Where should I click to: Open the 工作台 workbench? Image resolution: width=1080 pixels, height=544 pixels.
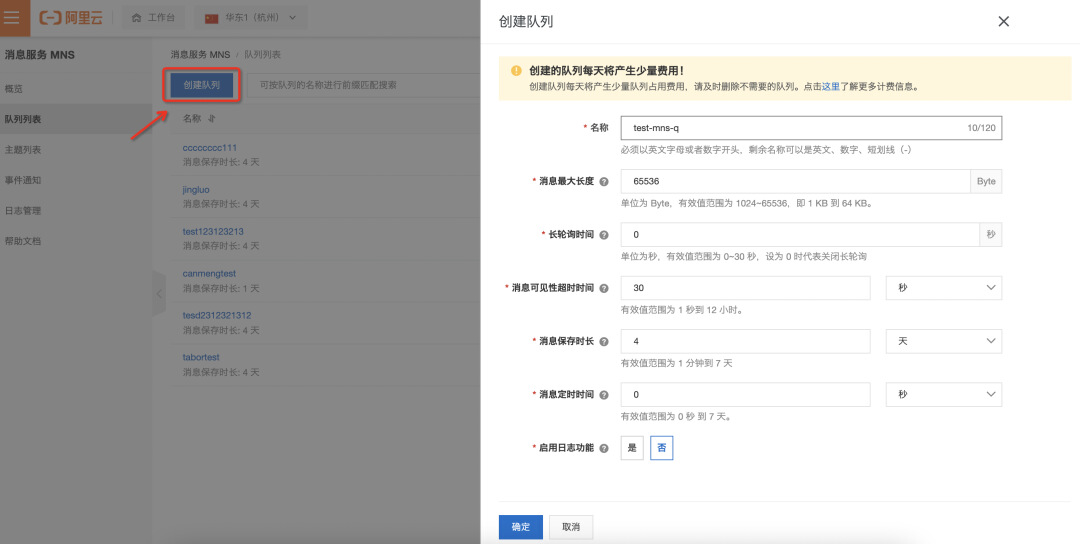coord(153,18)
